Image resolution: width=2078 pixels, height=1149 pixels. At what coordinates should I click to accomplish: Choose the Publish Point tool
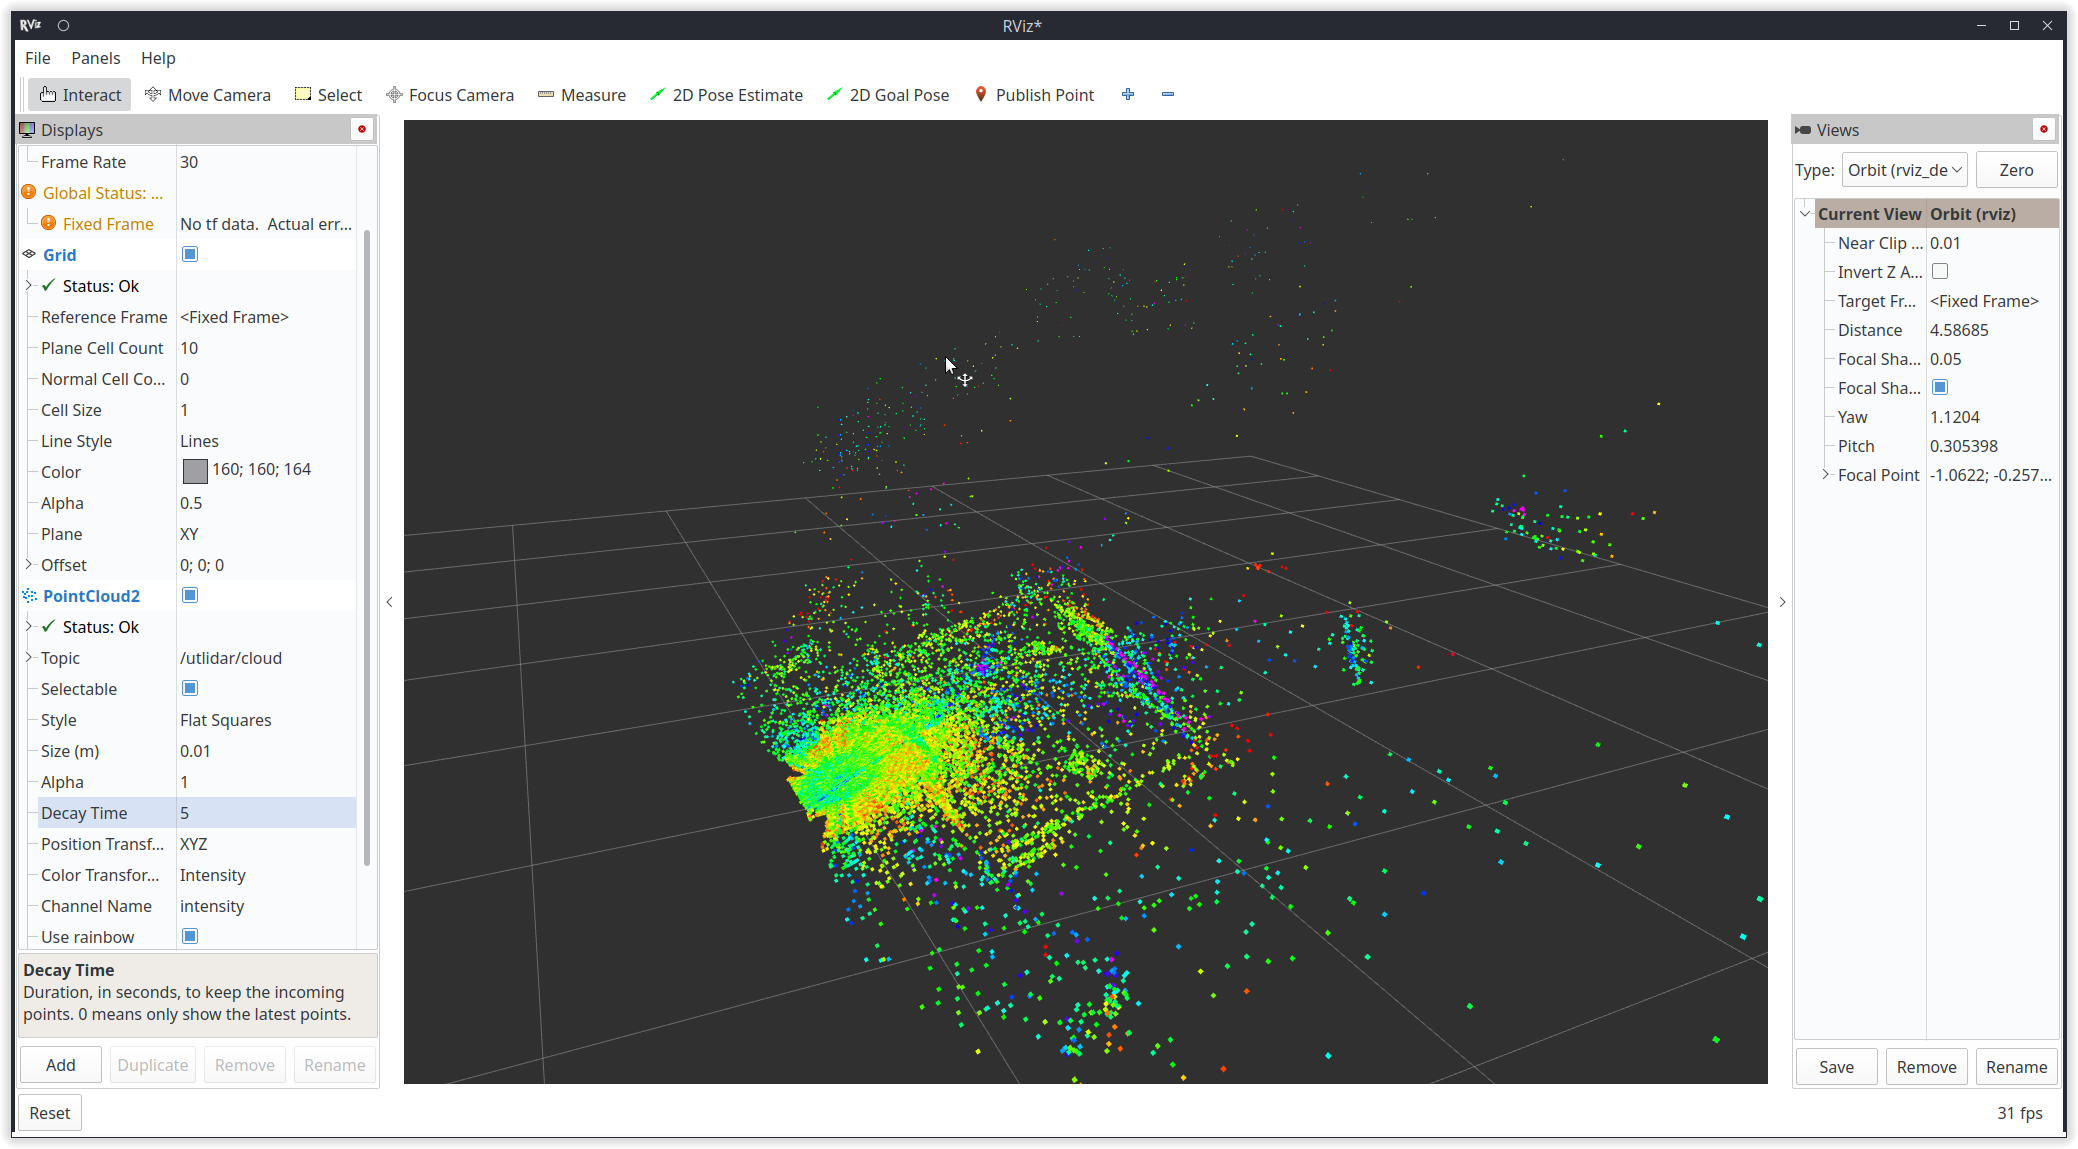(1034, 95)
